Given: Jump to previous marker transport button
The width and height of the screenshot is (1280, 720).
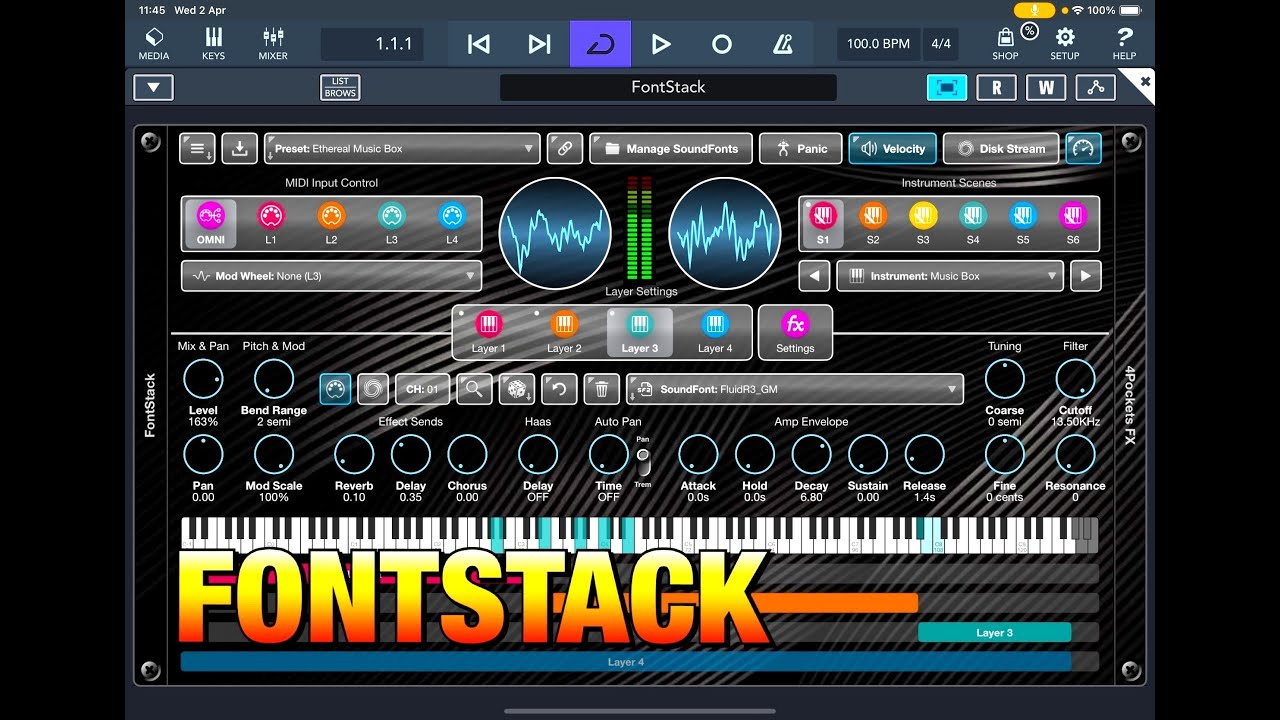Looking at the screenshot, I should (x=479, y=44).
